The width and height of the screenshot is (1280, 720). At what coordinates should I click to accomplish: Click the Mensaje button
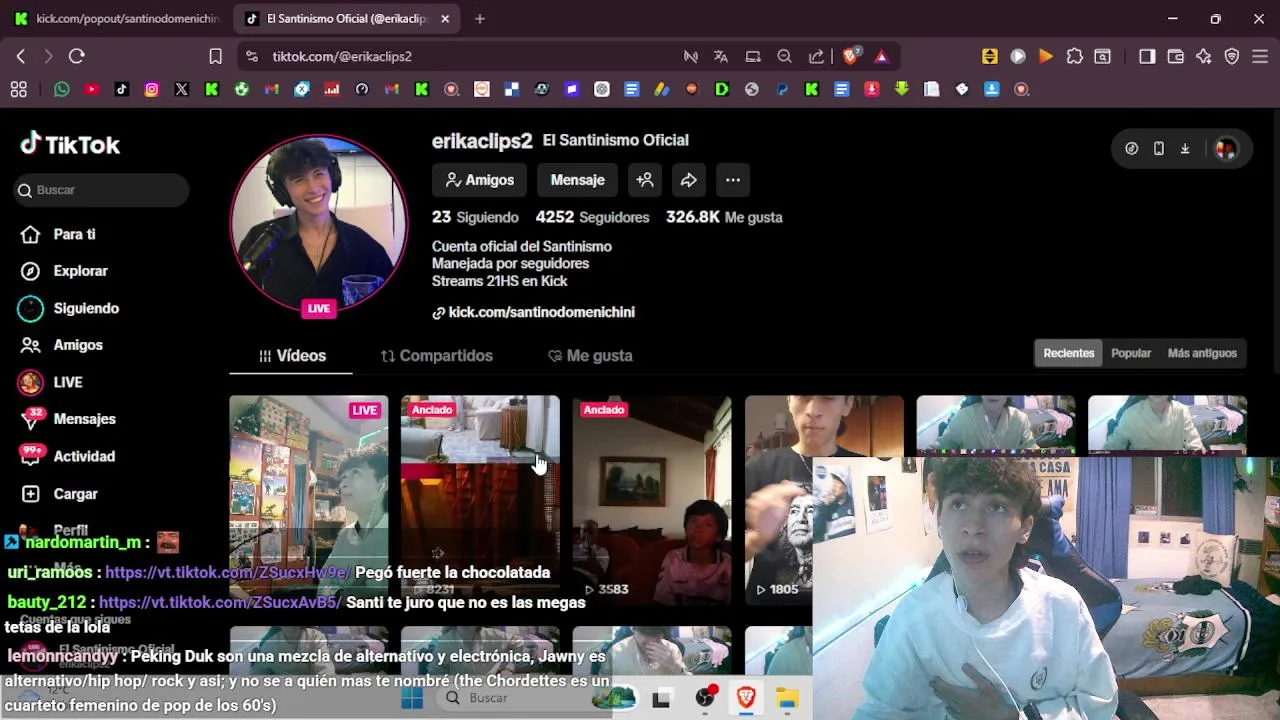coord(577,180)
